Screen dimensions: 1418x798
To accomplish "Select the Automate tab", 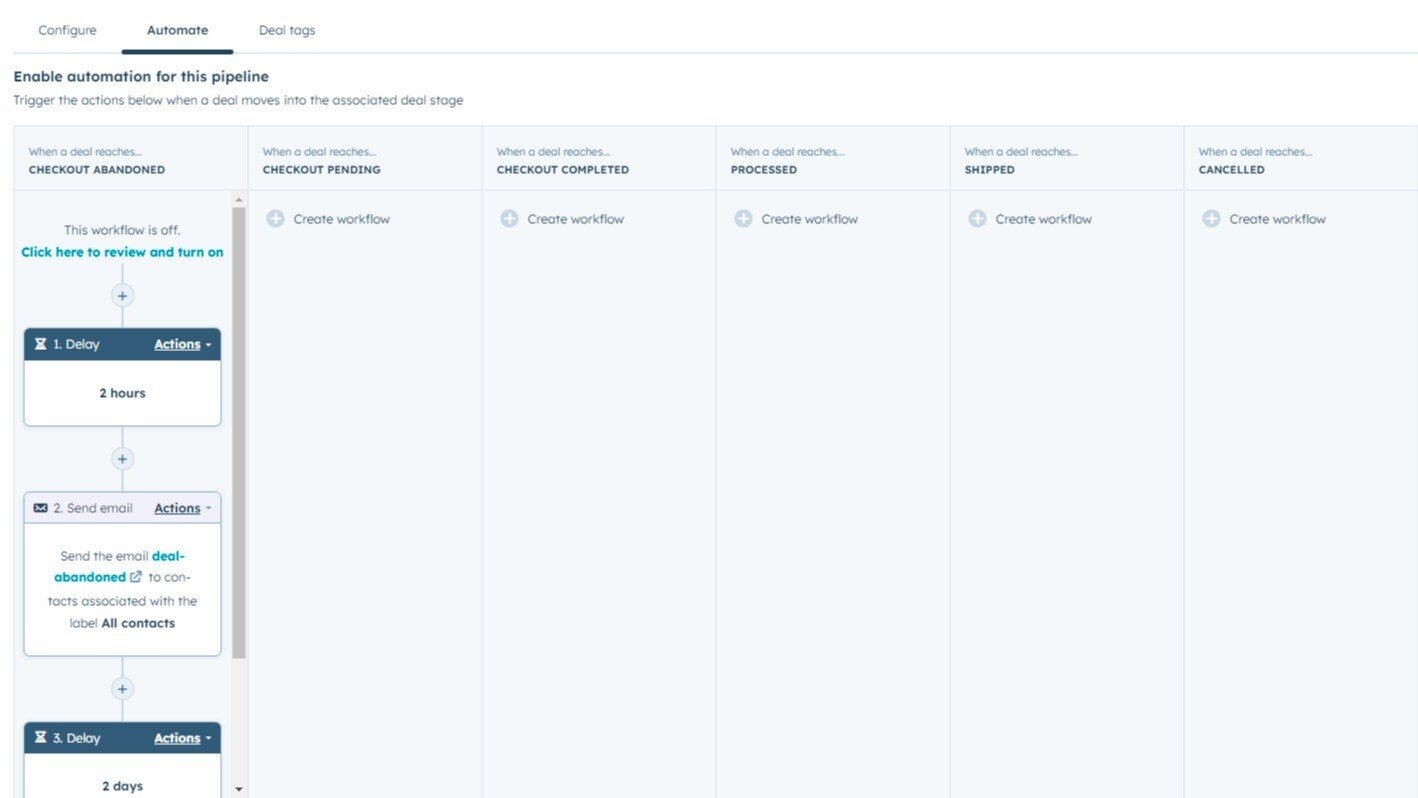I will click(x=177, y=30).
